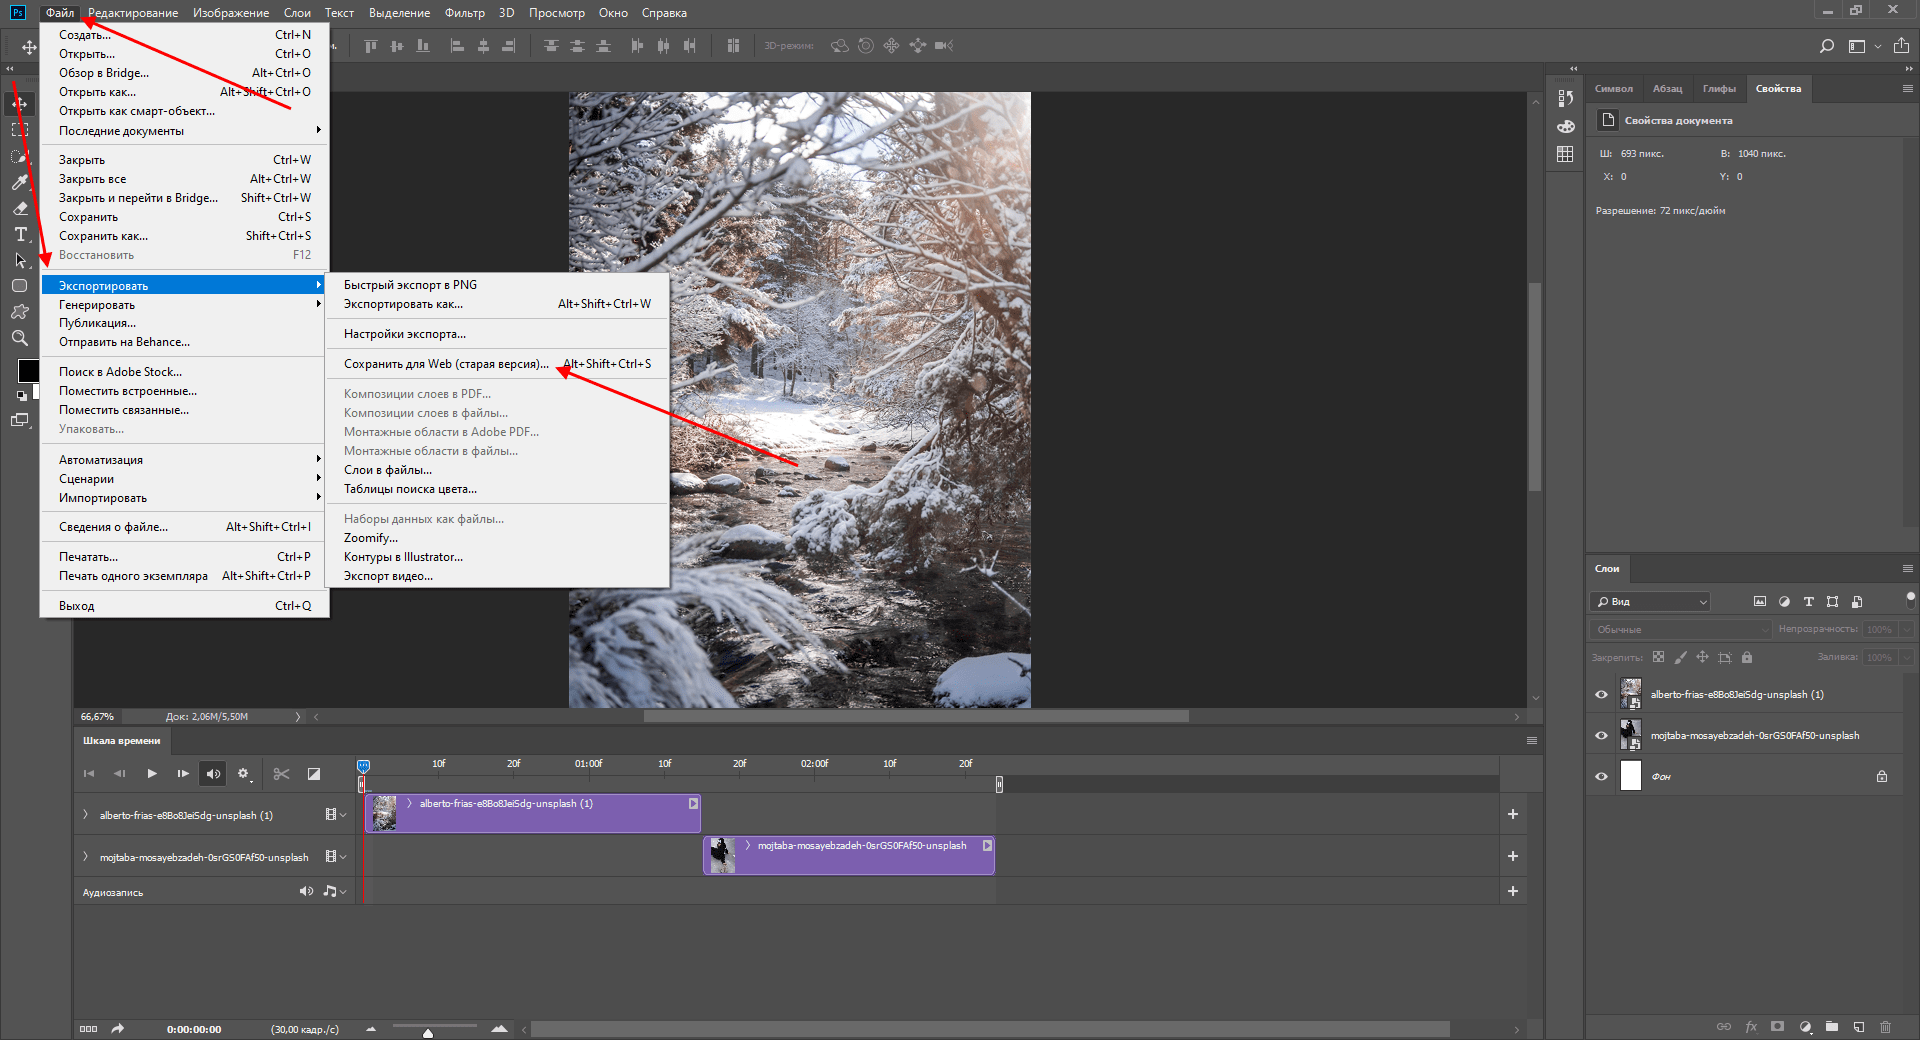
Task: Select the Eraser tool
Action: pos(20,208)
